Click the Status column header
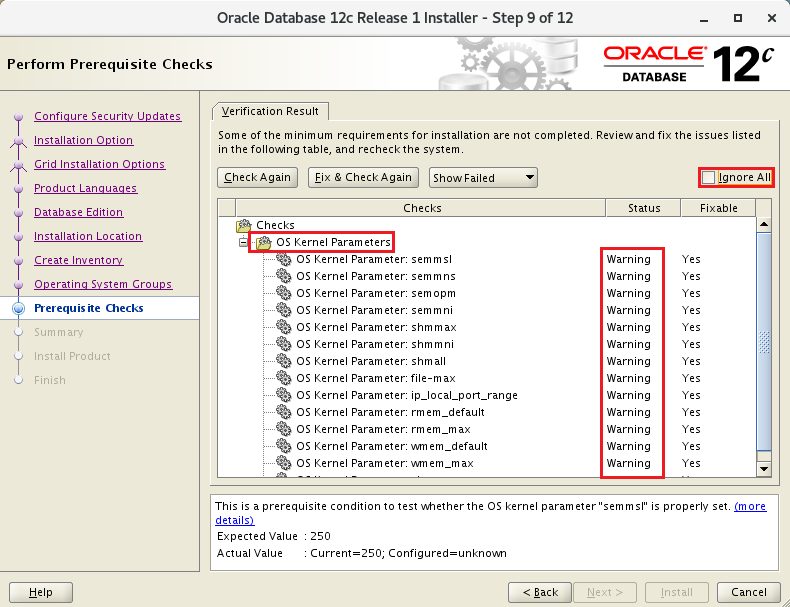 point(643,208)
